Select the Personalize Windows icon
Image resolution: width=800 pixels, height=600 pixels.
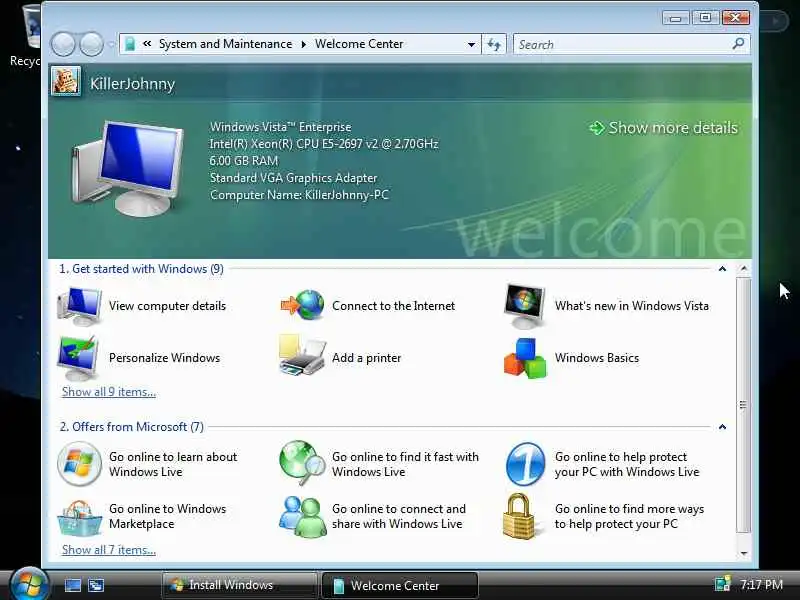[x=78, y=358]
